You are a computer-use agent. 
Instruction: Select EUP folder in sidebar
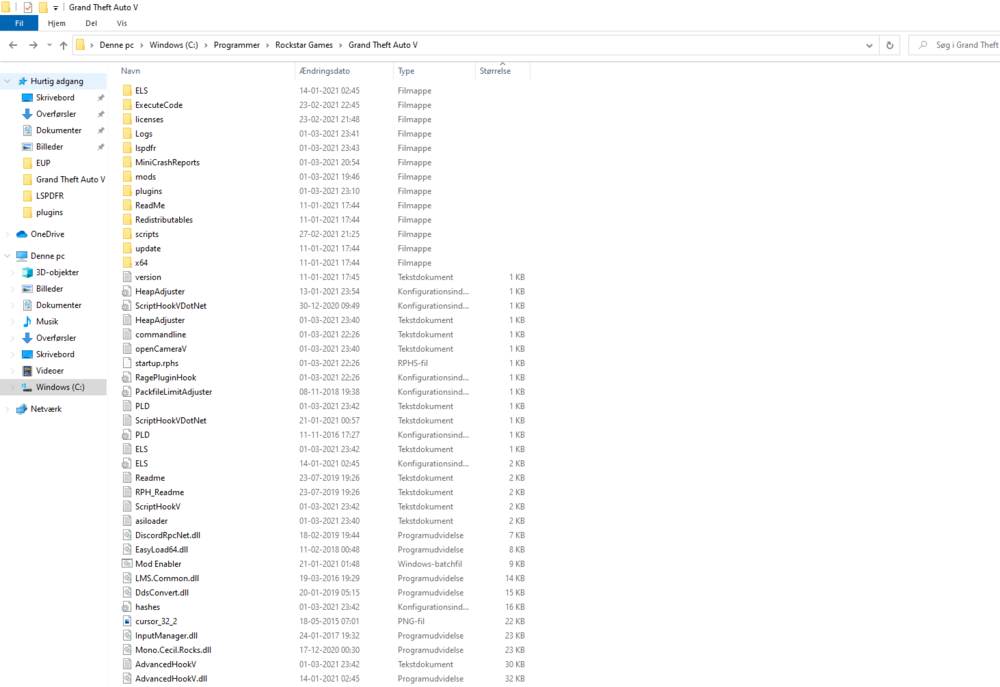[43, 163]
